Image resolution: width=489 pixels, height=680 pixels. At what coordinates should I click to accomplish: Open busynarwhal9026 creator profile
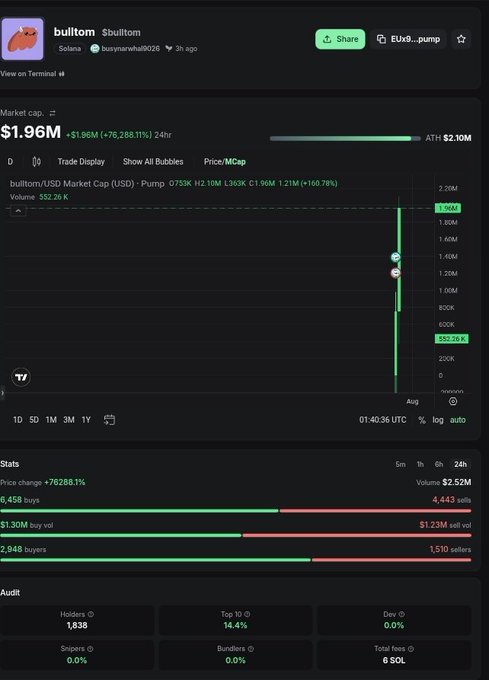130,49
